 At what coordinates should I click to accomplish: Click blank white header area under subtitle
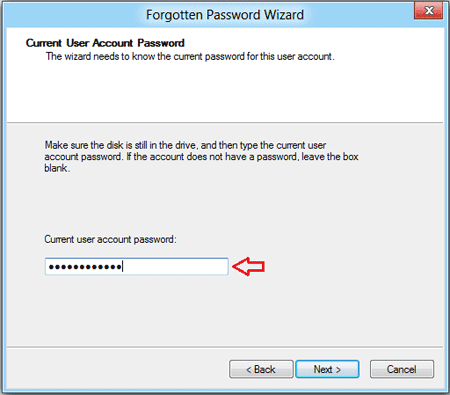click(x=225, y=92)
